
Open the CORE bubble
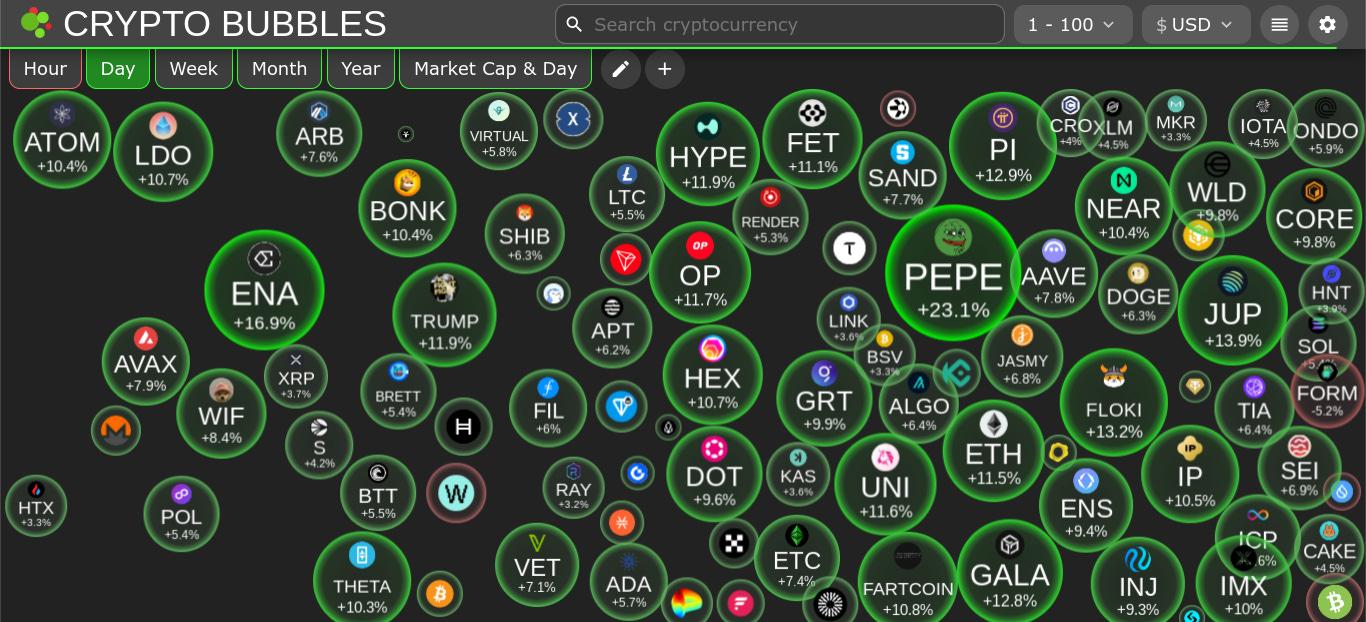point(1314,216)
